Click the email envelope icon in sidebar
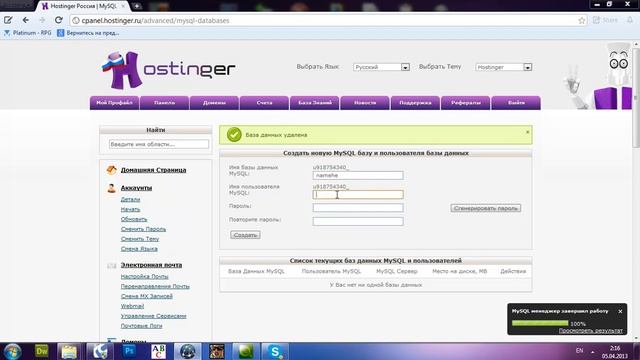This screenshot has width=640, height=360. [x=111, y=266]
